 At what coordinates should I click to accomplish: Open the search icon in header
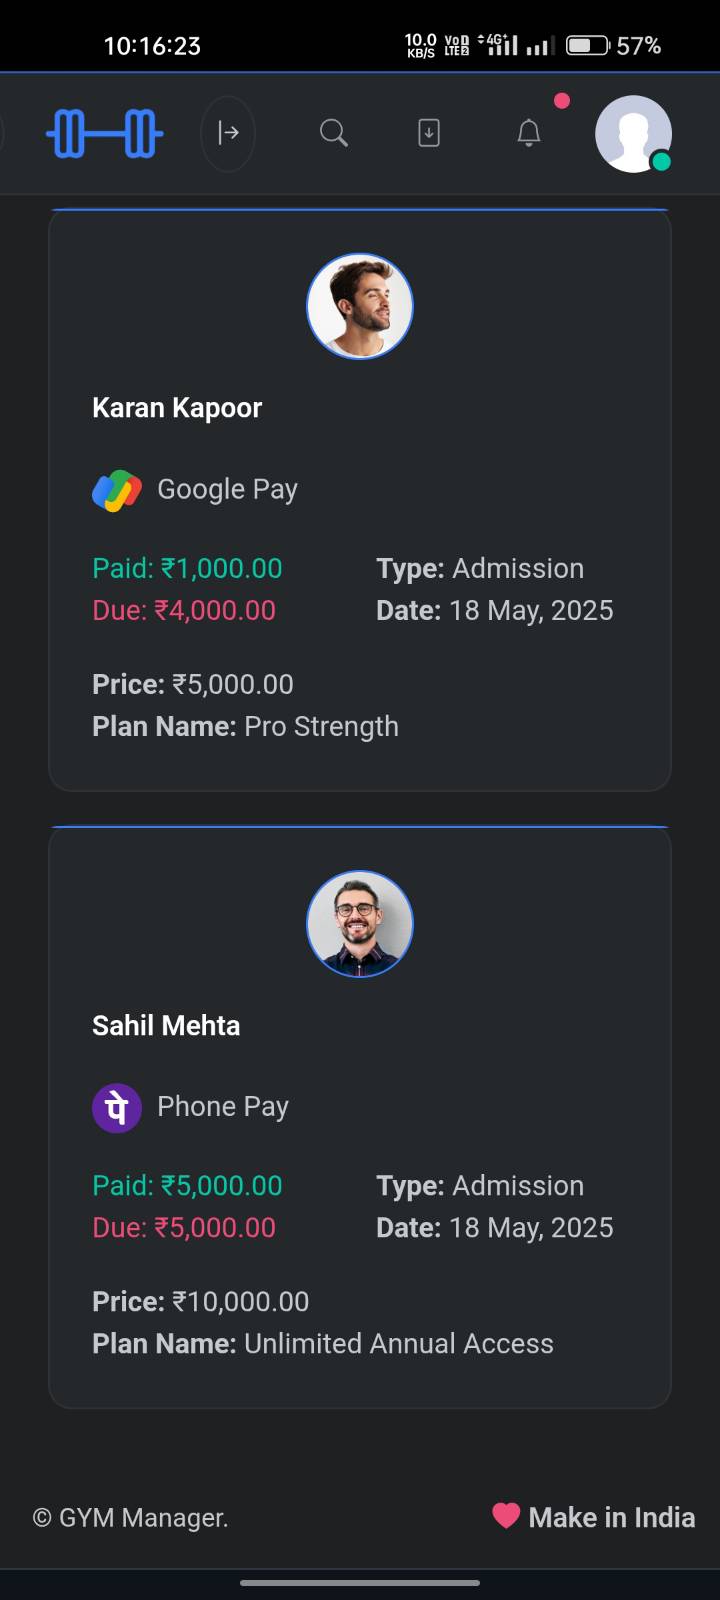(x=333, y=133)
